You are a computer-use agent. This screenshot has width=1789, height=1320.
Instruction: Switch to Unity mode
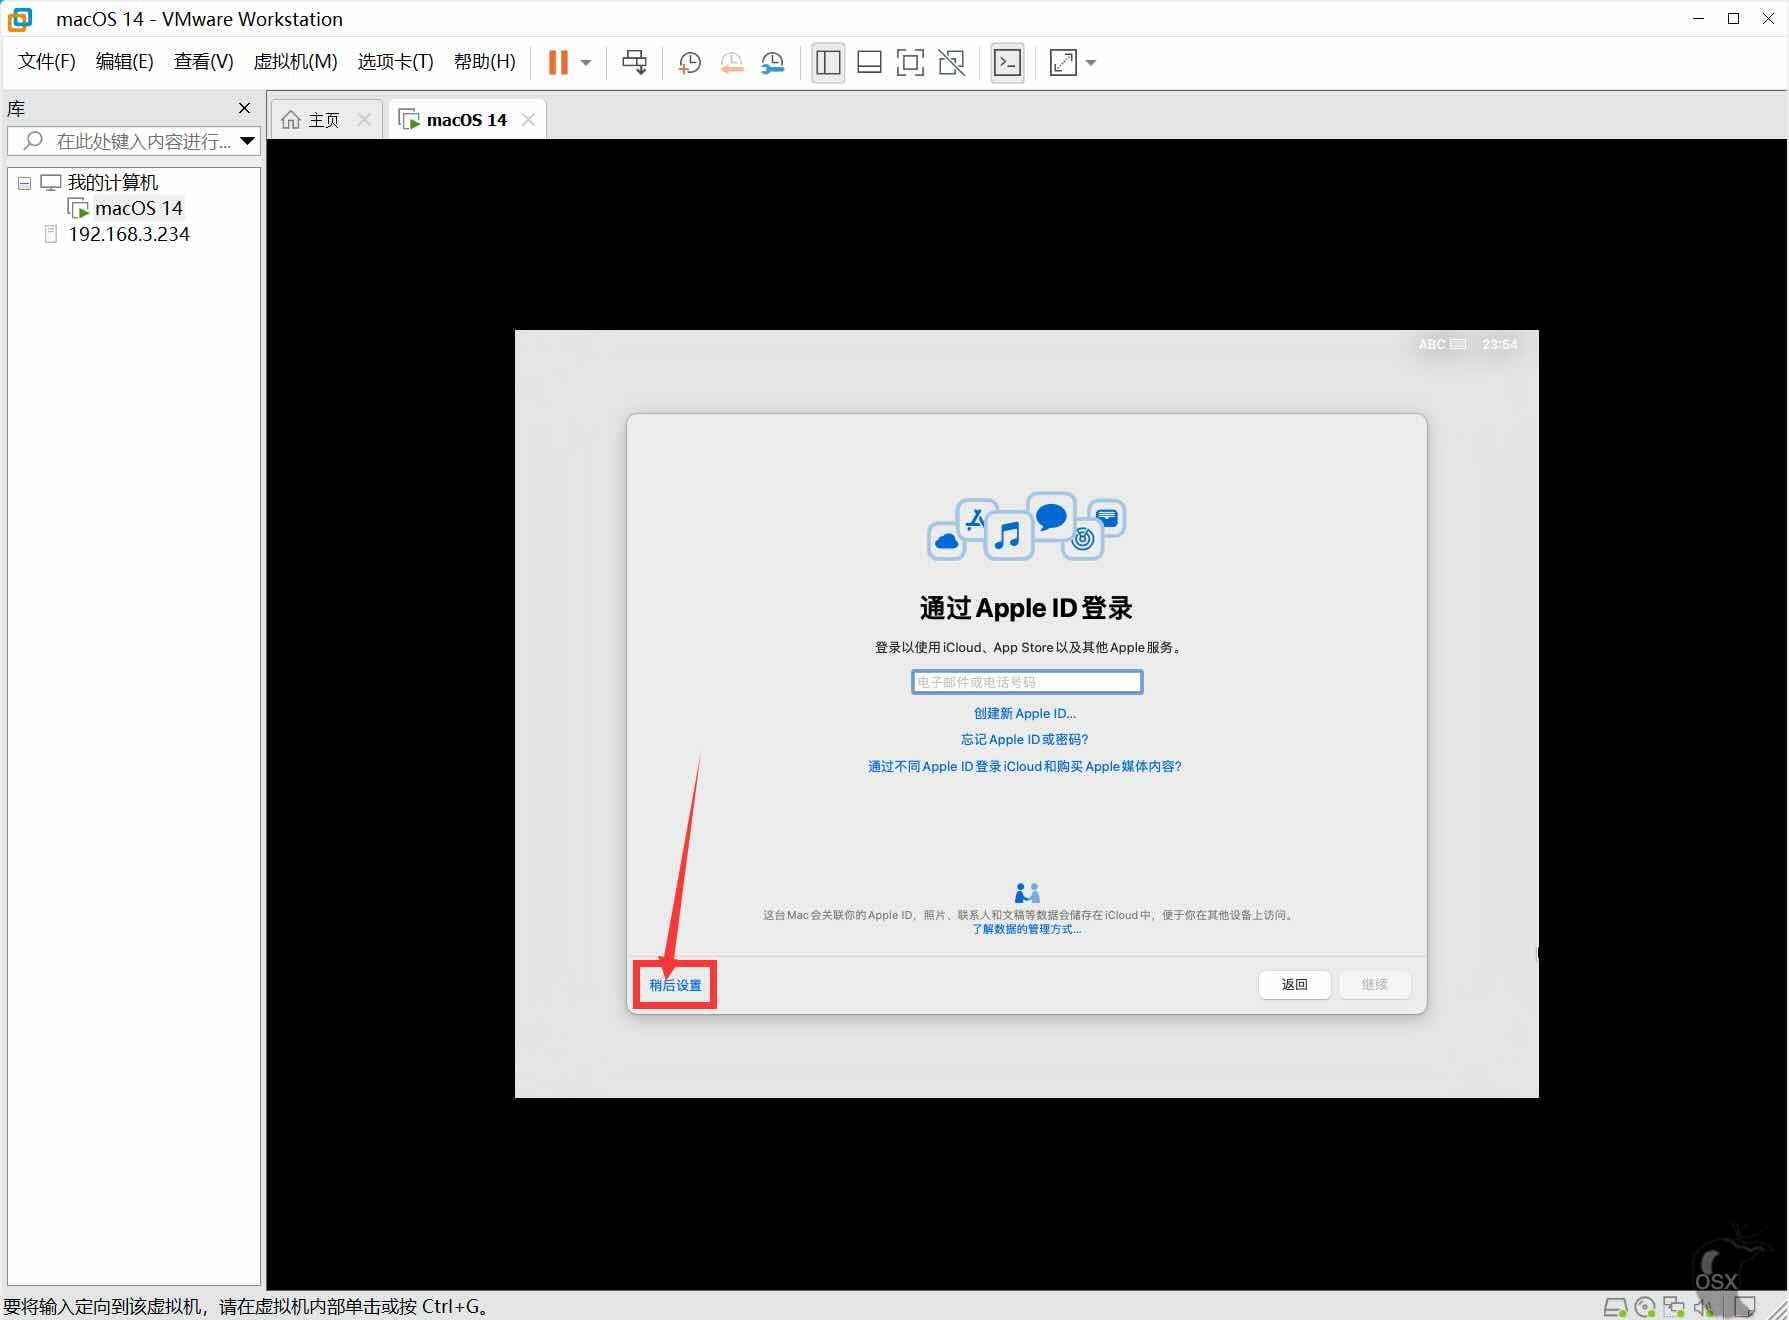(x=951, y=63)
